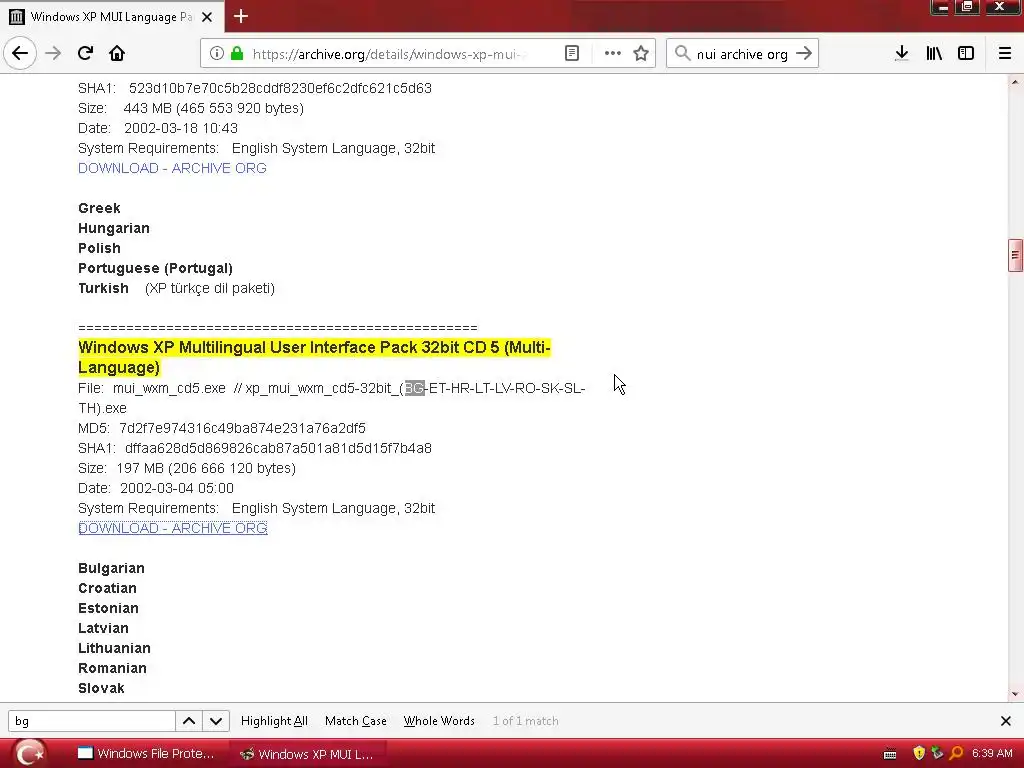
Task: Jump to the next find match
Action: 216,721
